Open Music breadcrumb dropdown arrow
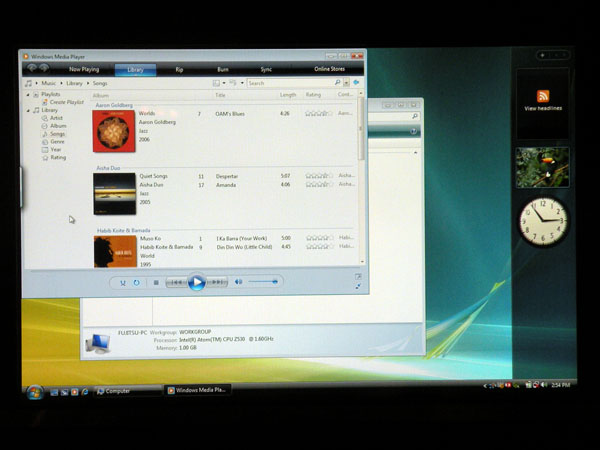Viewport: 600px width, 450px height. 37,83
